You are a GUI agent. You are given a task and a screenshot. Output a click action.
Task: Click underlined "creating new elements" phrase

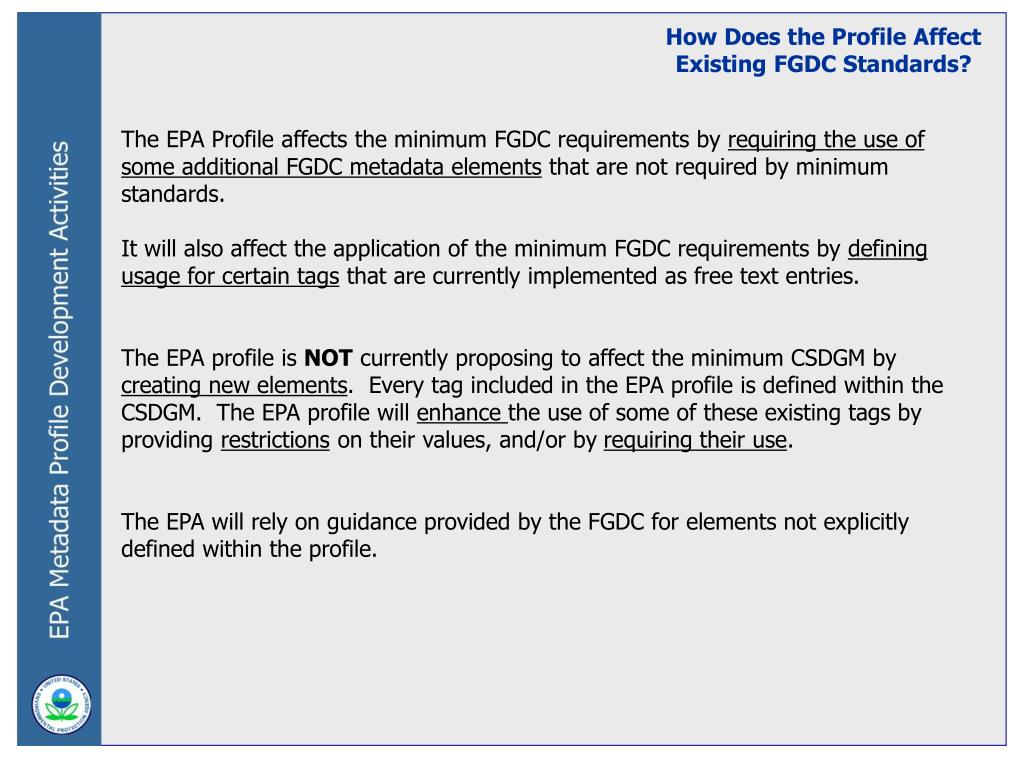click(234, 385)
